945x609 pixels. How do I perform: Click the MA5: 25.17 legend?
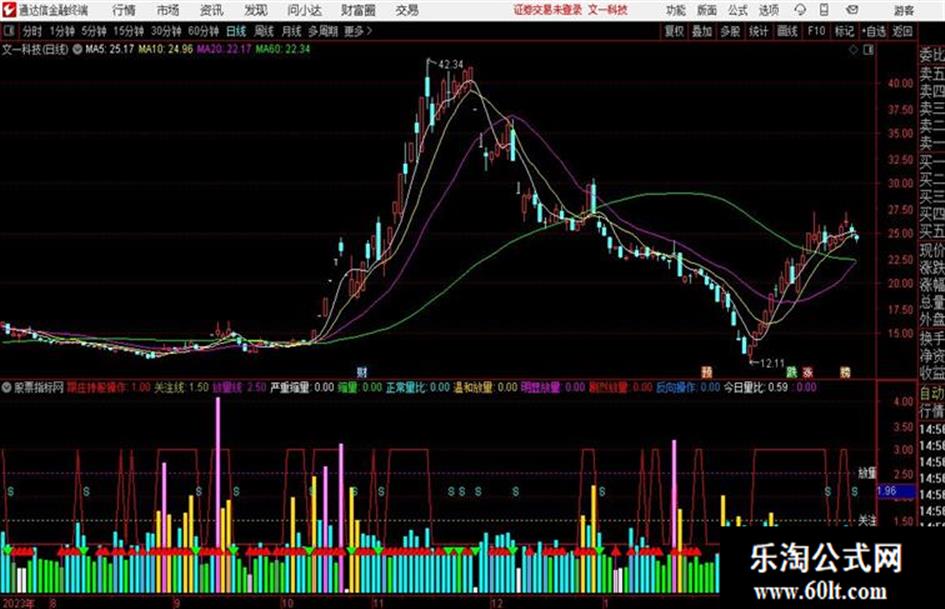tap(110, 49)
